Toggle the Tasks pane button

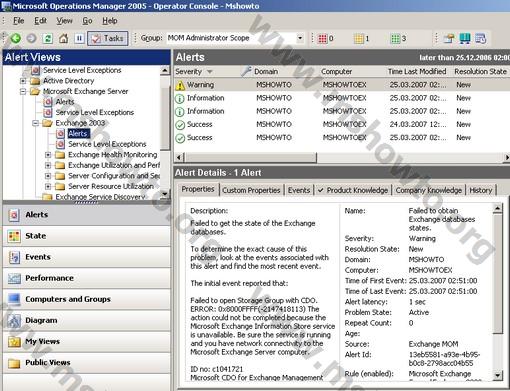click(x=108, y=38)
